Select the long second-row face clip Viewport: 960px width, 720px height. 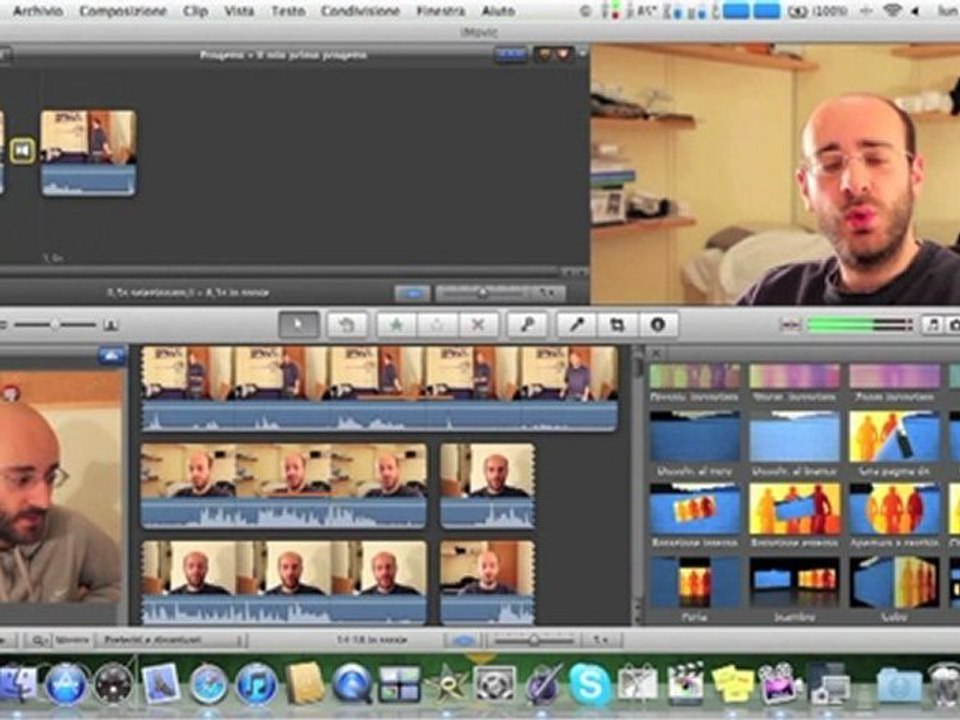(284, 486)
